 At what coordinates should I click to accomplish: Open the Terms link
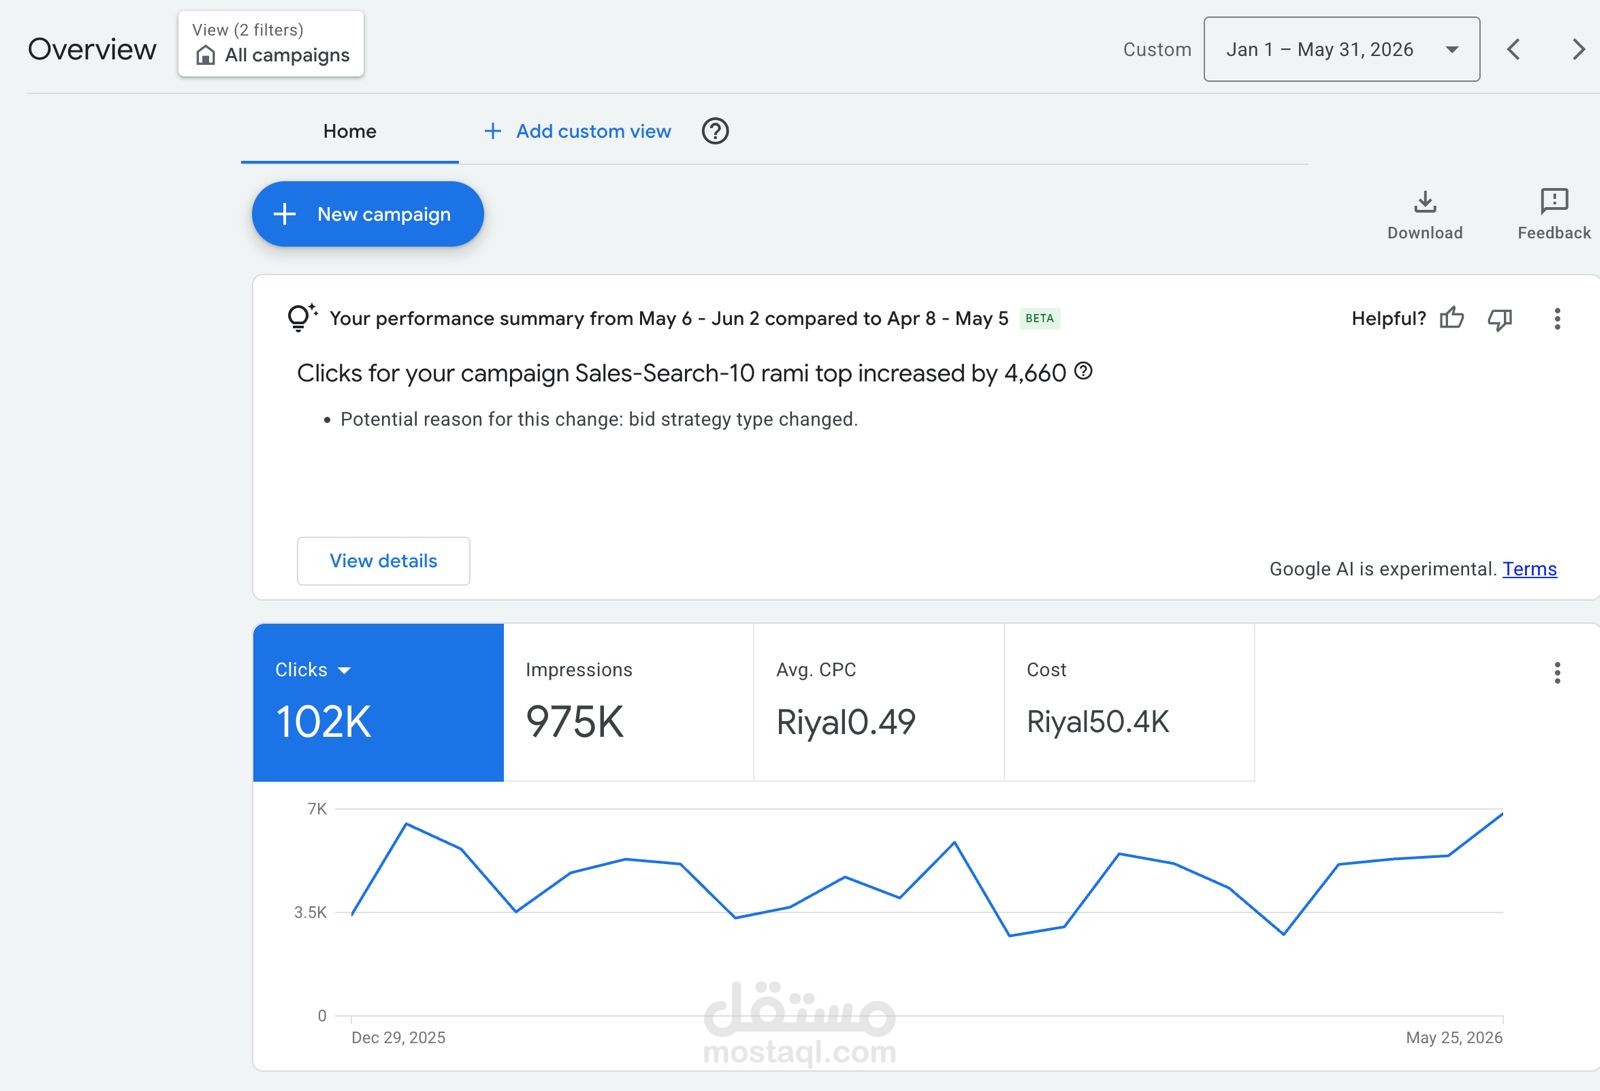pos(1529,569)
